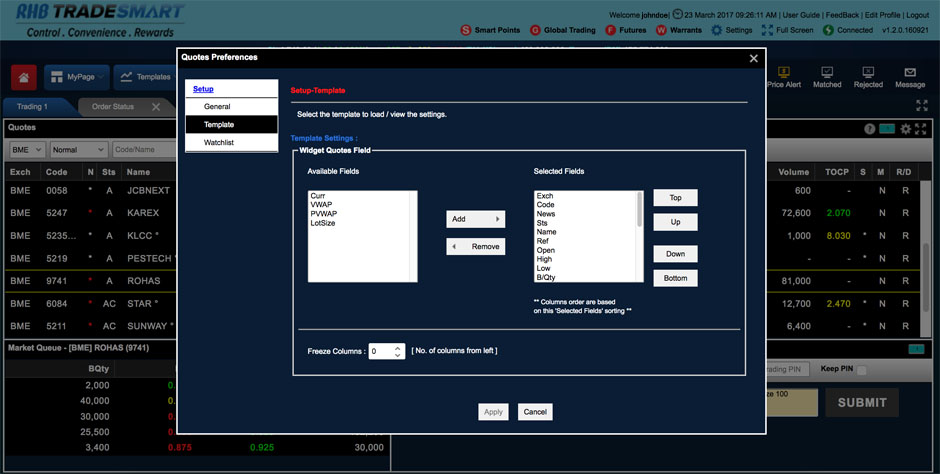
Task: Click the Full Screen icon
Action: pyautogui.click(x=768, y=30)
